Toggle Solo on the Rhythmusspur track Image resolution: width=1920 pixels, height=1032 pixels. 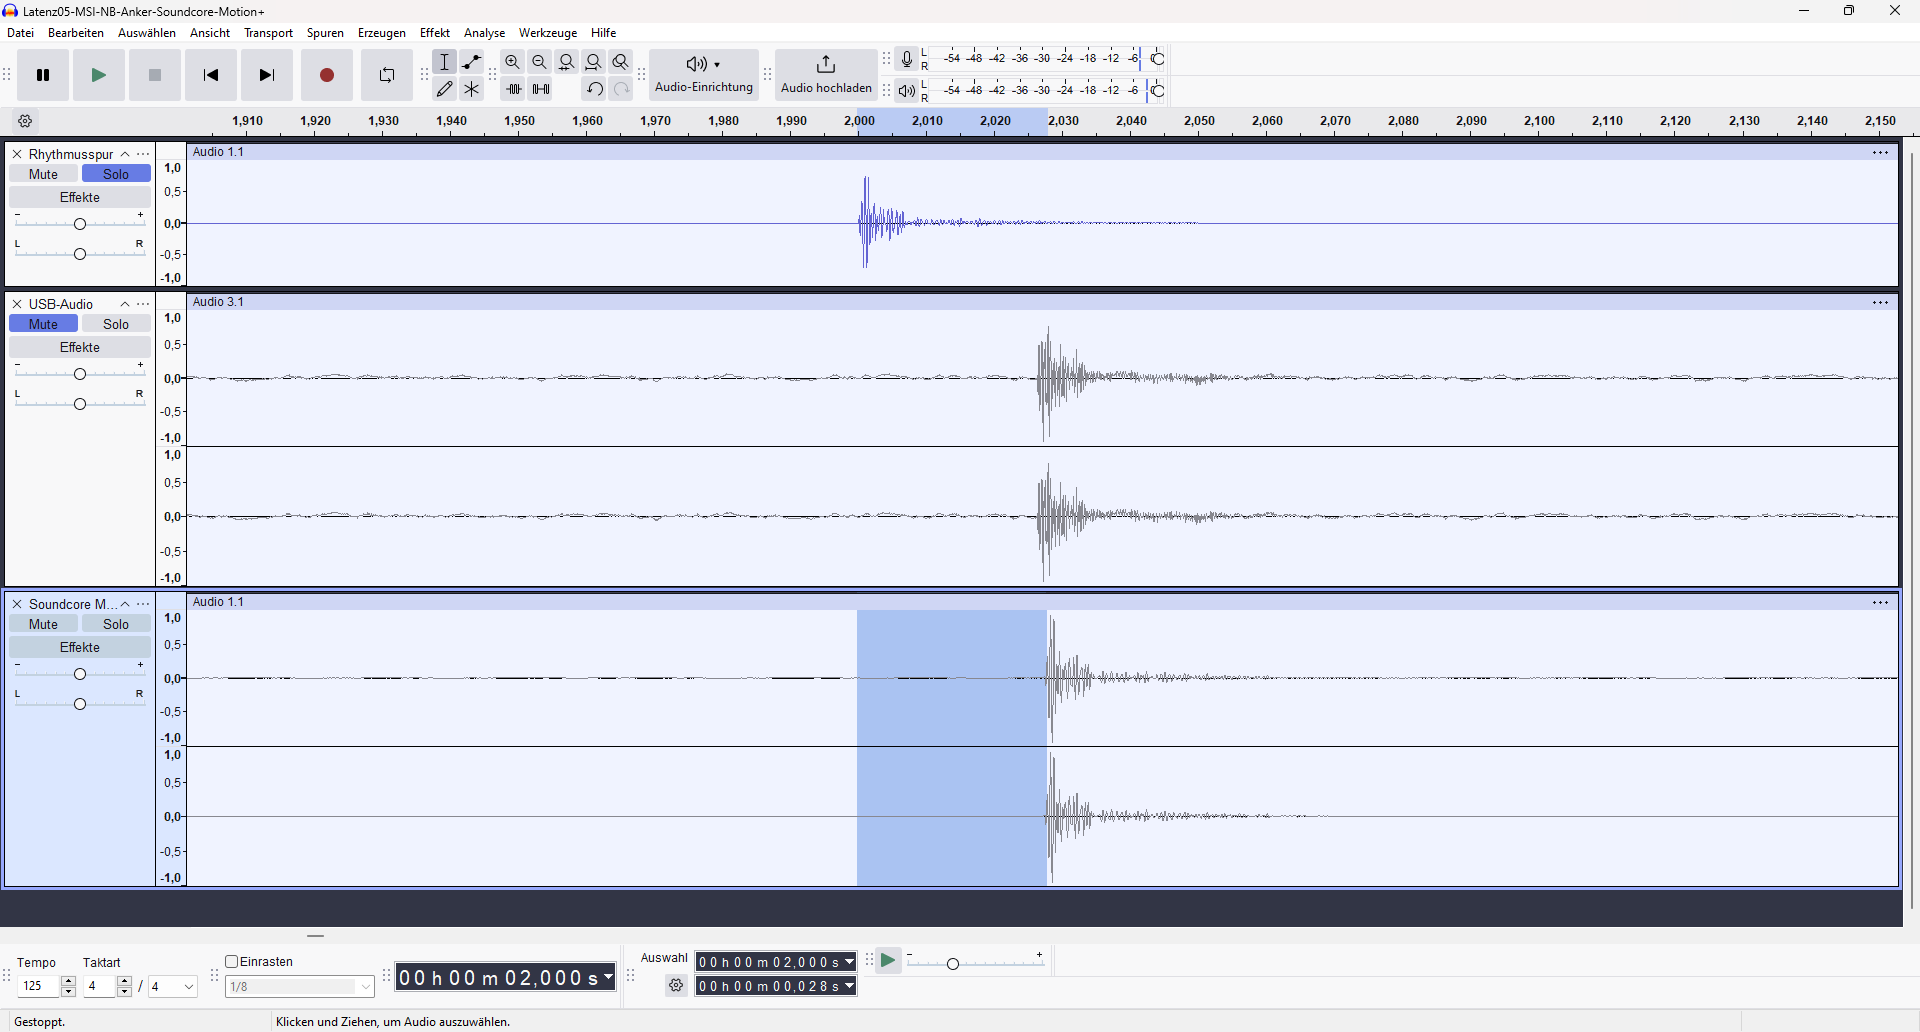116,174
